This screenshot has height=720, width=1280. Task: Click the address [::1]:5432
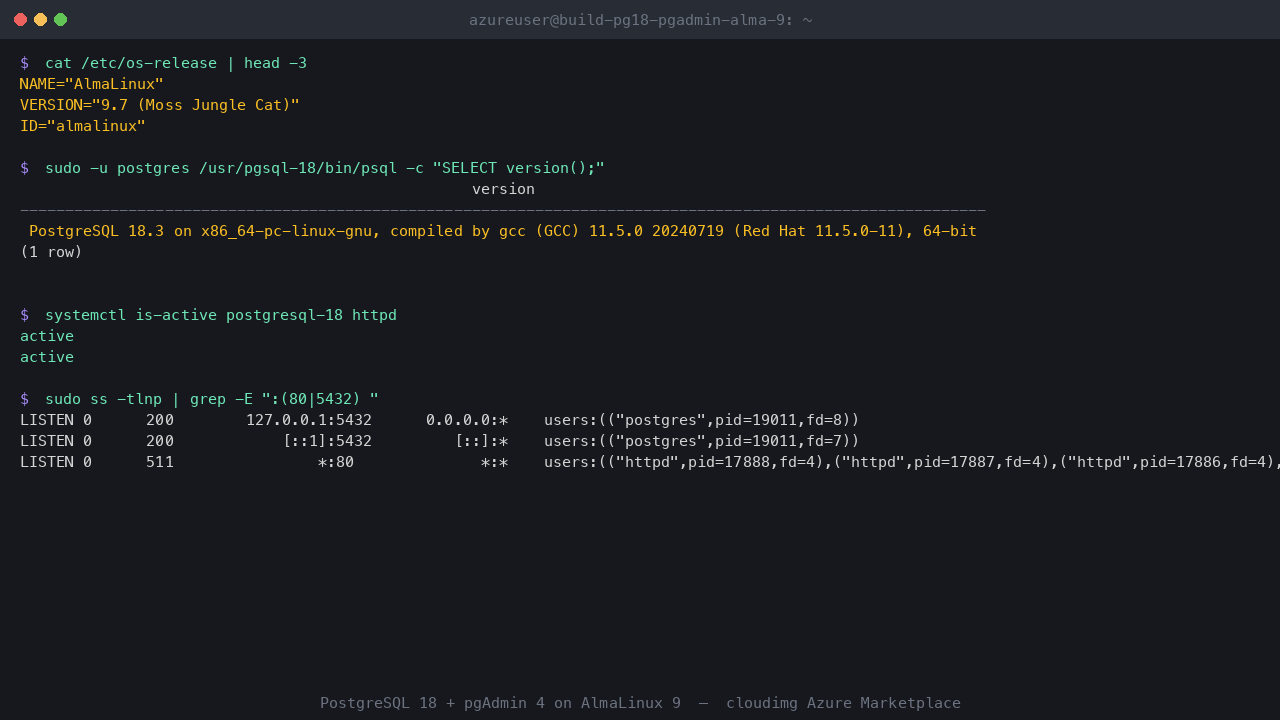pyautogui.click(x=327, y=441)
